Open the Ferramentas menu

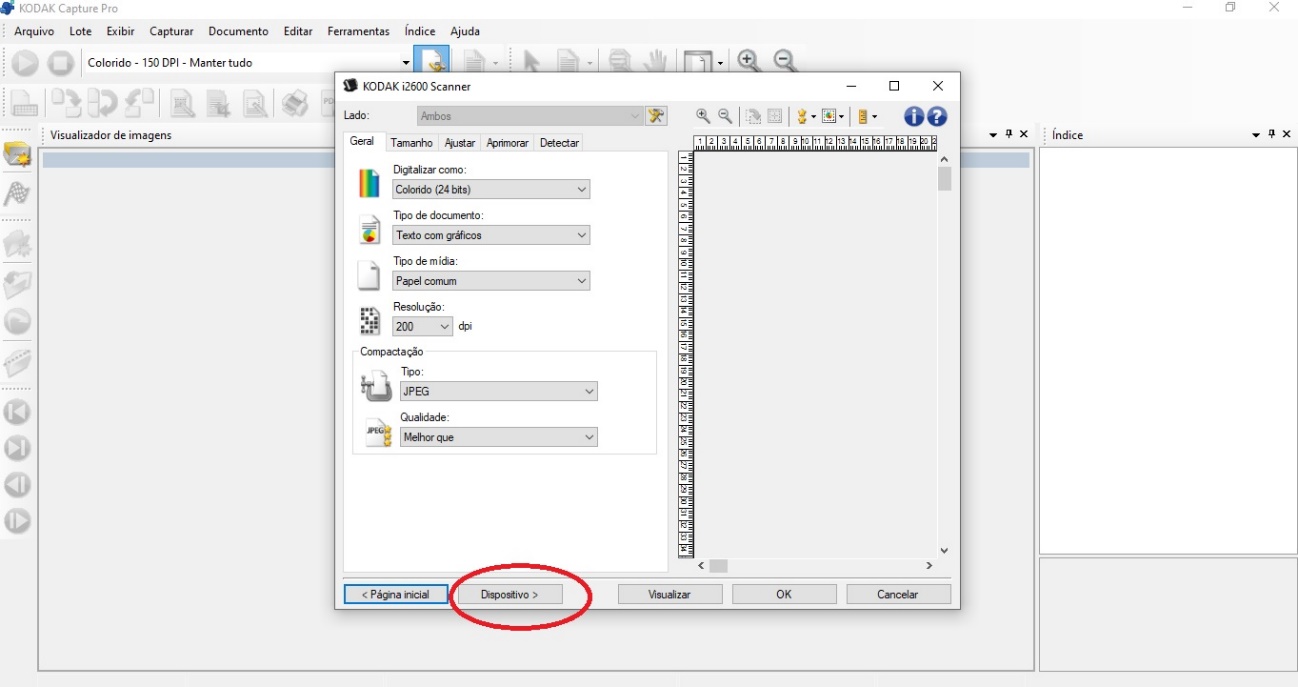[358, 31]
